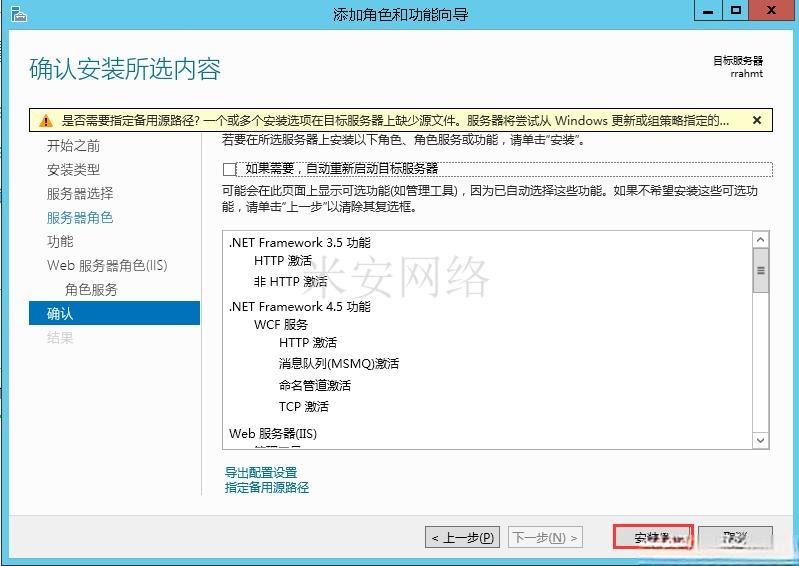
Task: Click the warning triangle icon in yellow banner
Action: coord(46,121)
